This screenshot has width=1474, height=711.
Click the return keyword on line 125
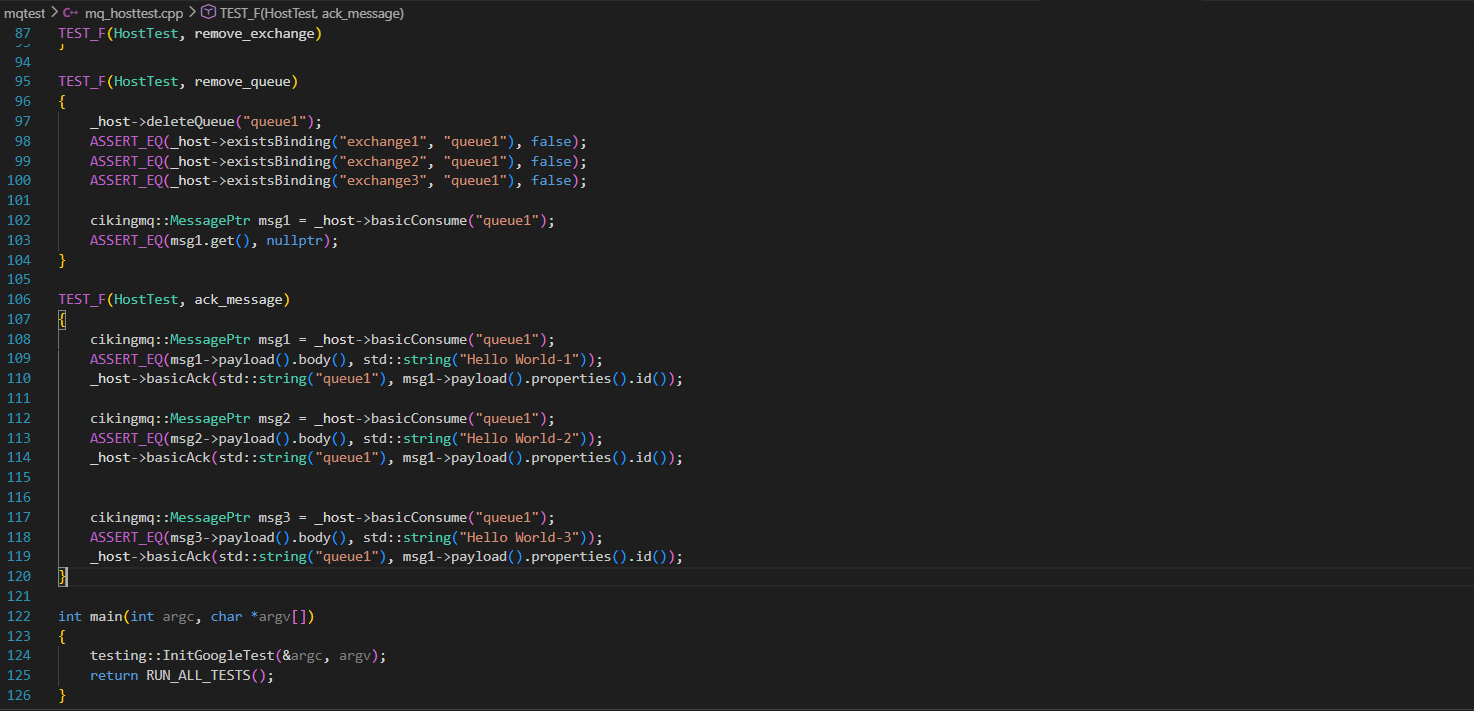(x=114, y=675)
